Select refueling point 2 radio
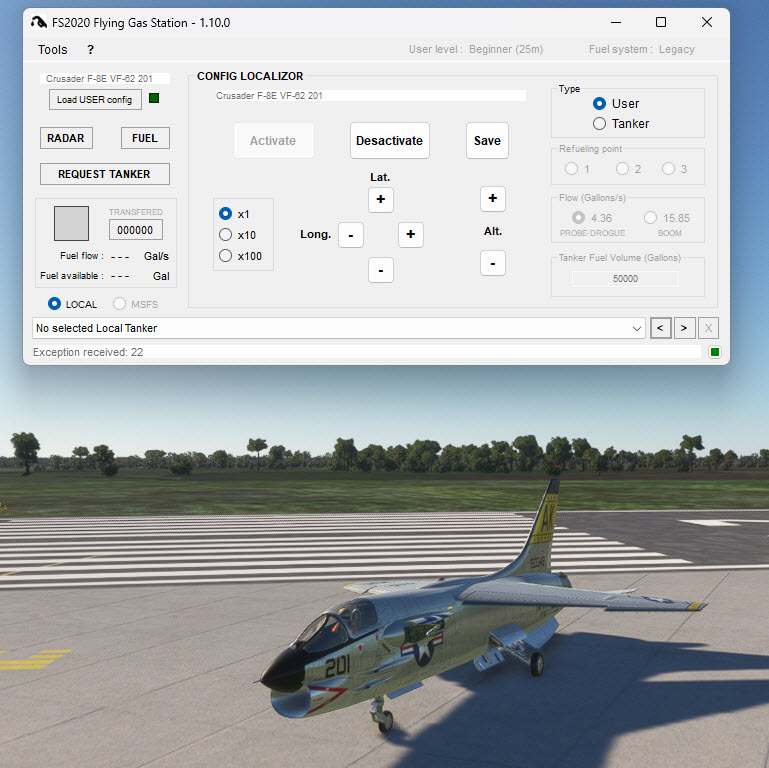 622,169
